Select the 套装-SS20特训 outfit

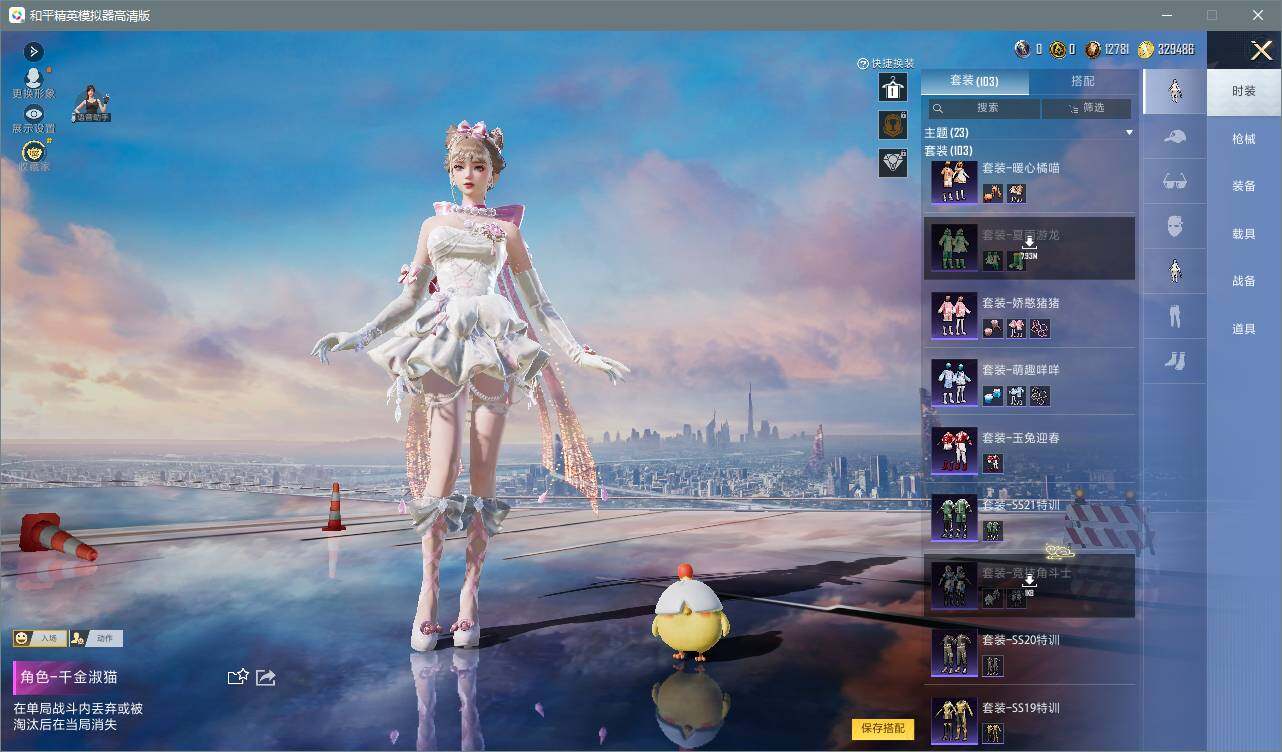coord(1029,652)
